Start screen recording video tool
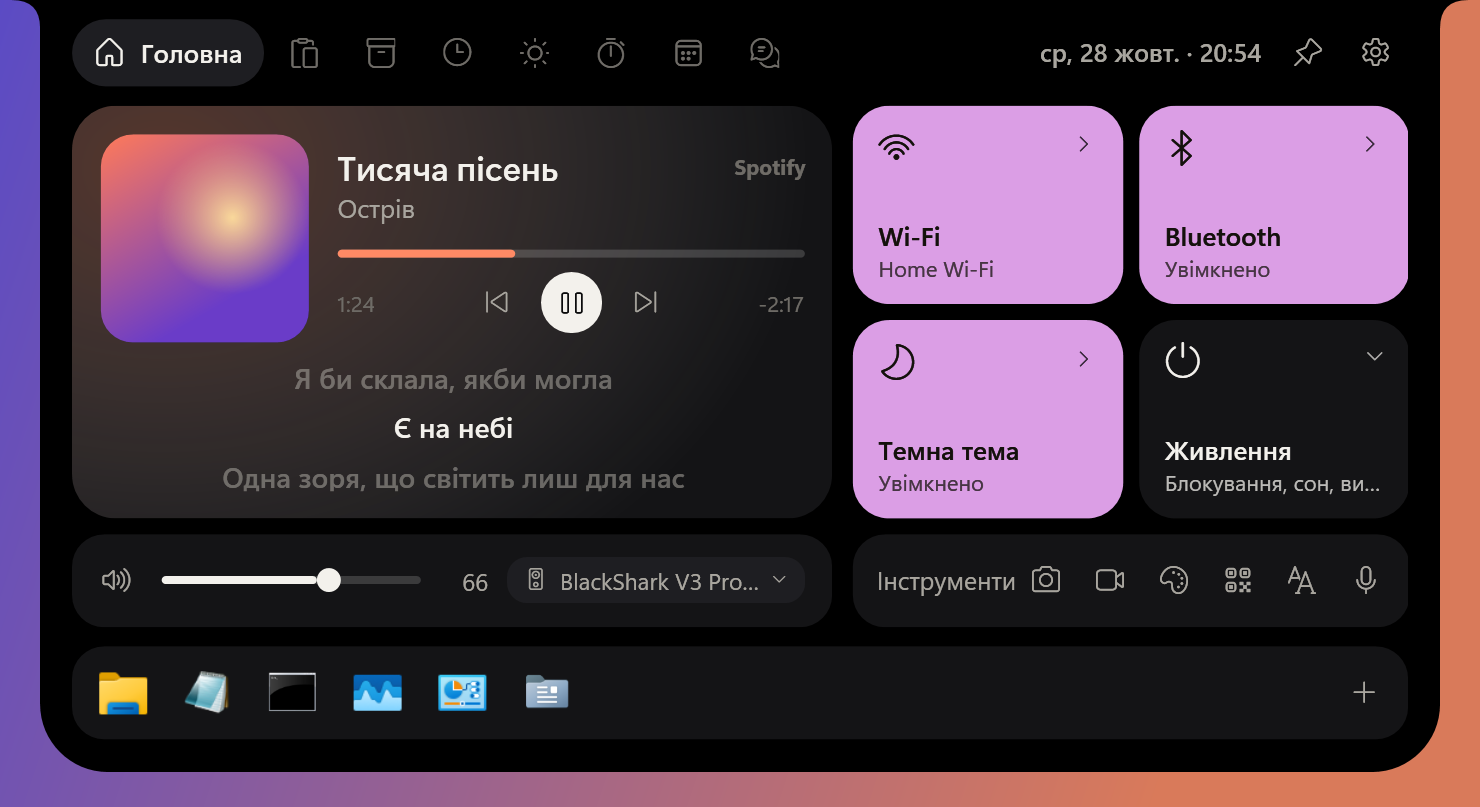Screen dimensions: 1480x807 coord(1110,580)
